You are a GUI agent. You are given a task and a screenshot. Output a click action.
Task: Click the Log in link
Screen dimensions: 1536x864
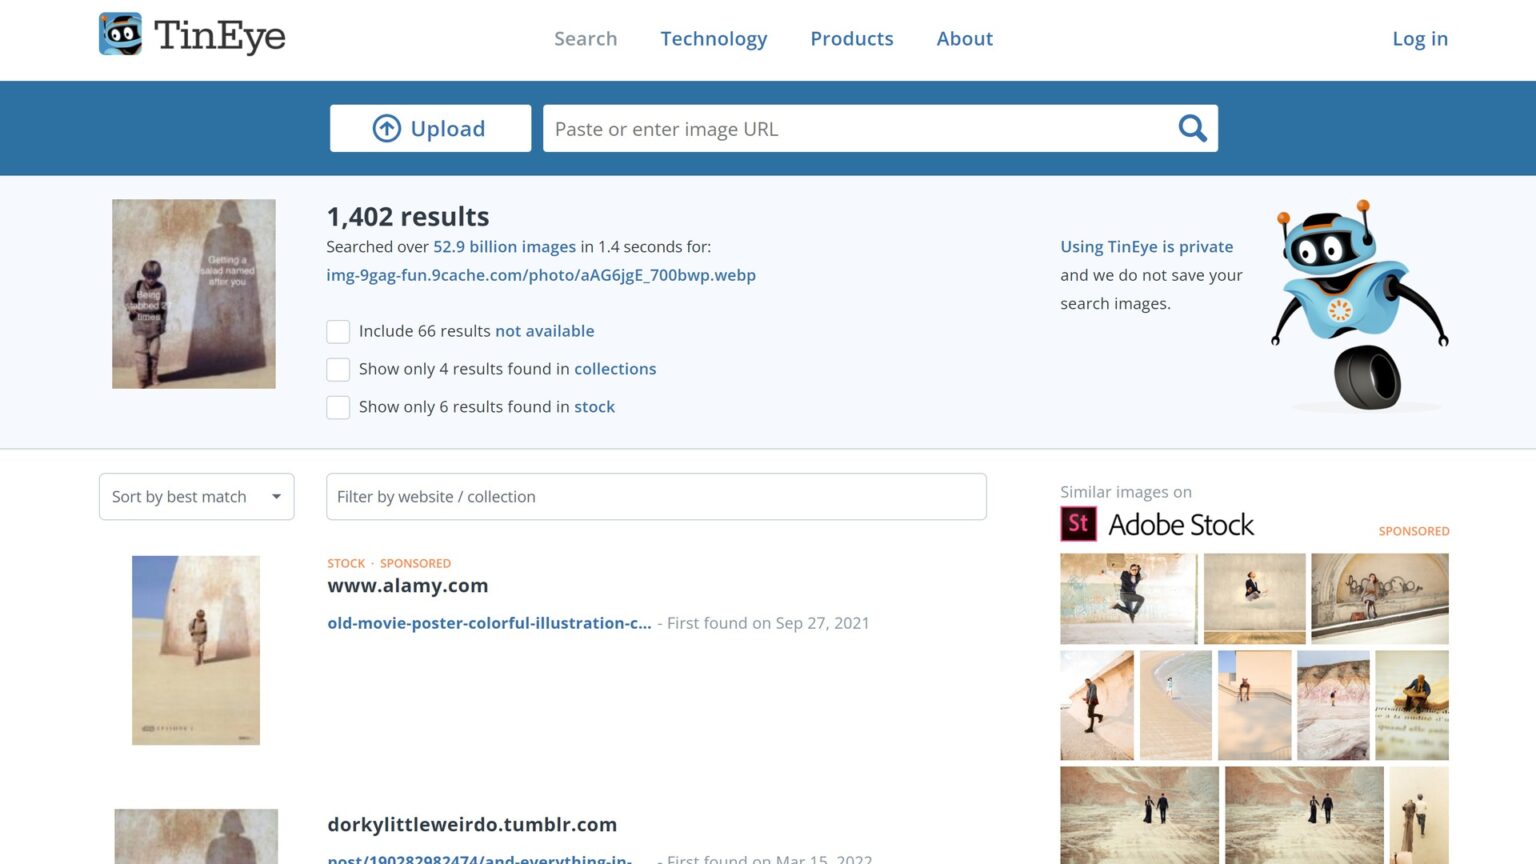(1419, 39)
